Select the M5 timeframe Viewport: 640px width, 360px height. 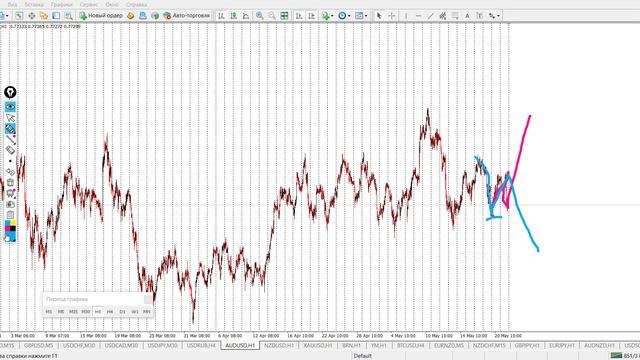tap(61, 311)
